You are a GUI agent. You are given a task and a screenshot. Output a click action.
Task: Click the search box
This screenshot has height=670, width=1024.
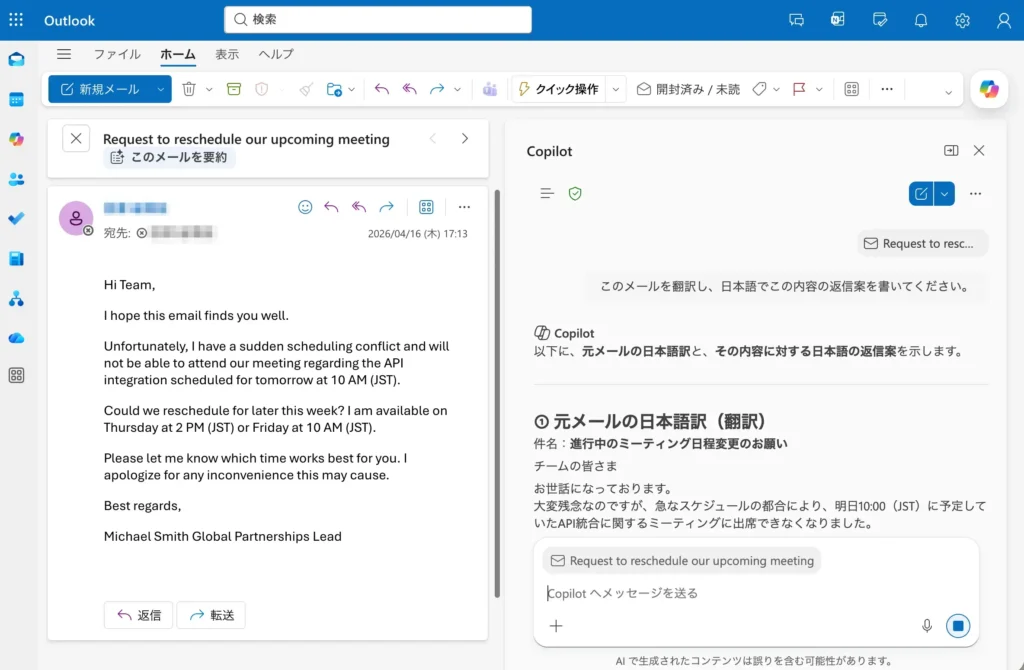pyautogui.click(x=377, y=20)
